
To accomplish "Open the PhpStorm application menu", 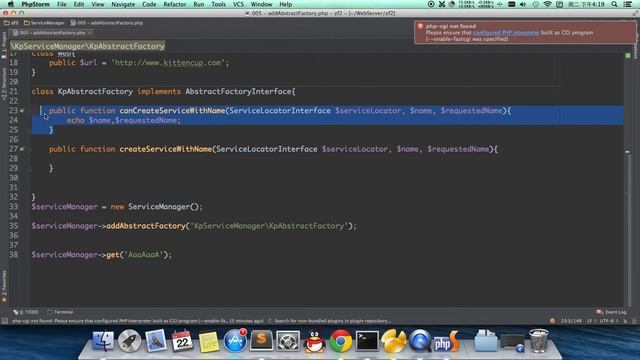I will (x=36, y=4).
